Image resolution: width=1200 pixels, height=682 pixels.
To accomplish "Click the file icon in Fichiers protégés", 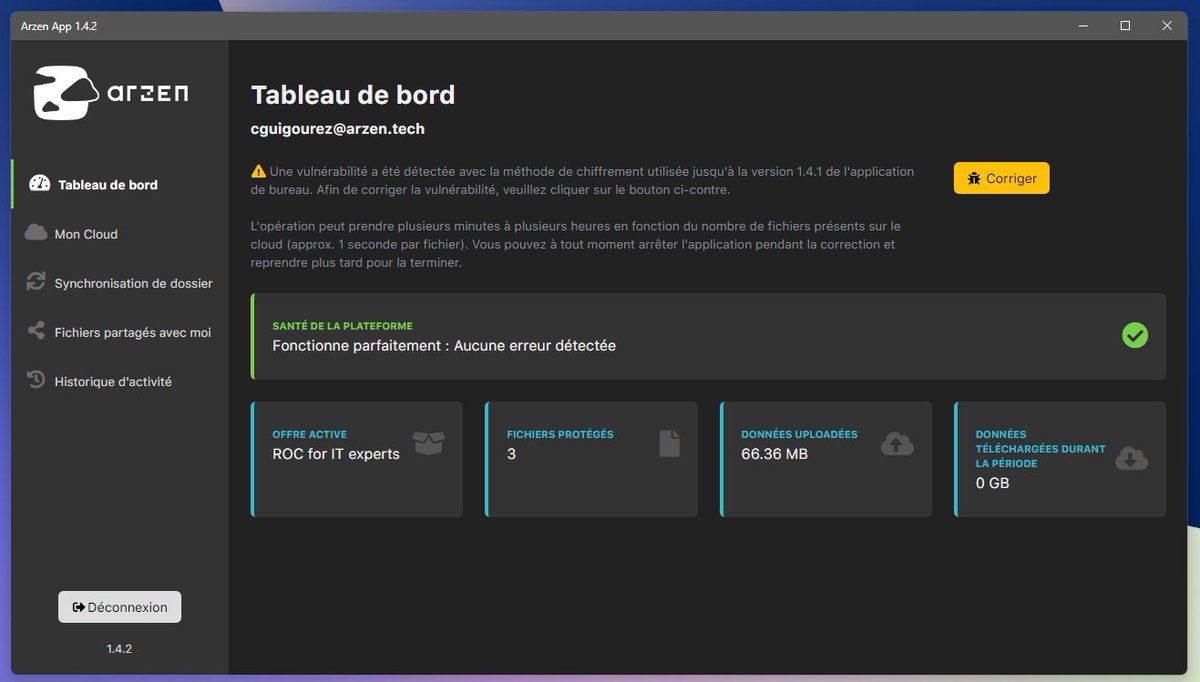I will (670, 443).
